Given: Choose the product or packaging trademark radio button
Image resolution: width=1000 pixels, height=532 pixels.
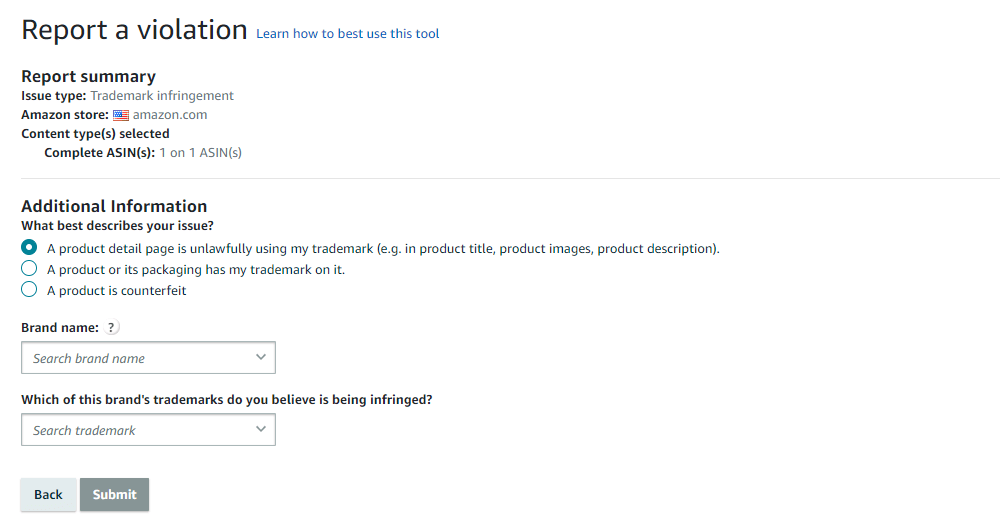Looking at the screenshot, I should 29,269.
